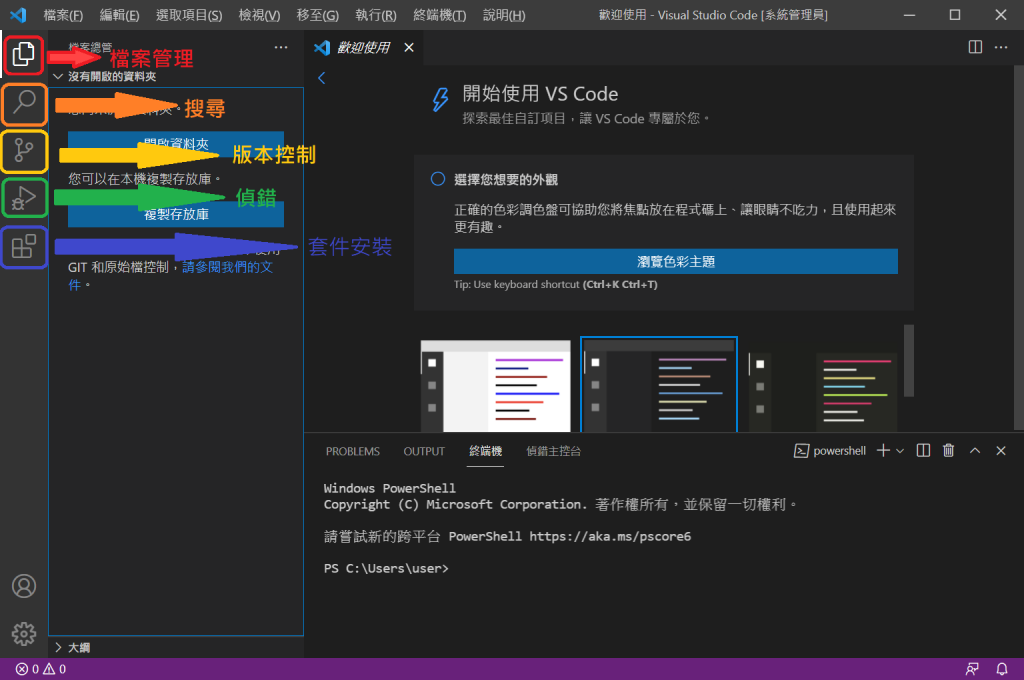The height and width of the screenshot is (680, 1024).
Task: Open Explorer panel more actions ellipsis
Action: pyautogui.click(x=281, y=47)
